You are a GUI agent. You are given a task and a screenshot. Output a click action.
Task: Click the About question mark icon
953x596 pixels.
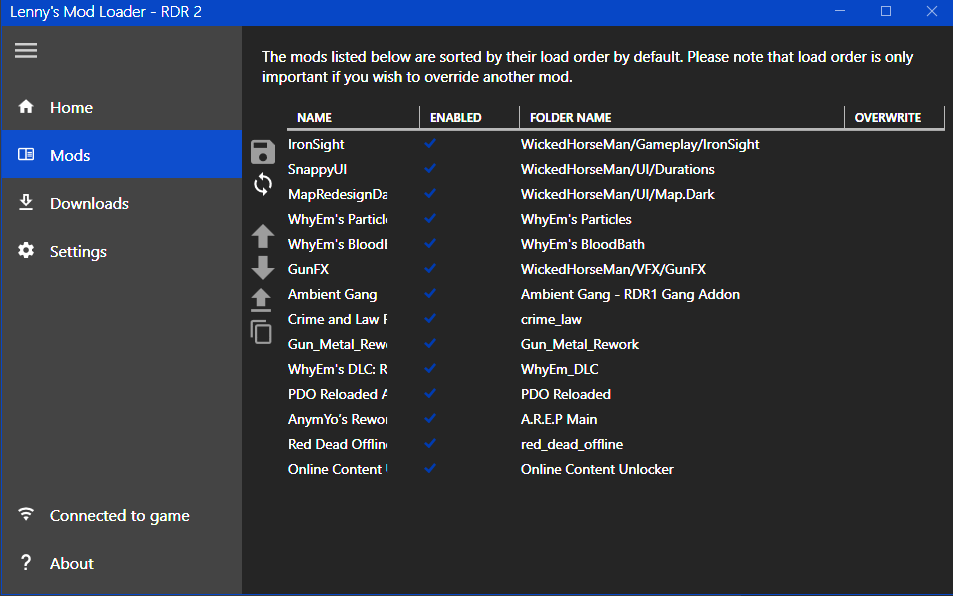[26, 563]
